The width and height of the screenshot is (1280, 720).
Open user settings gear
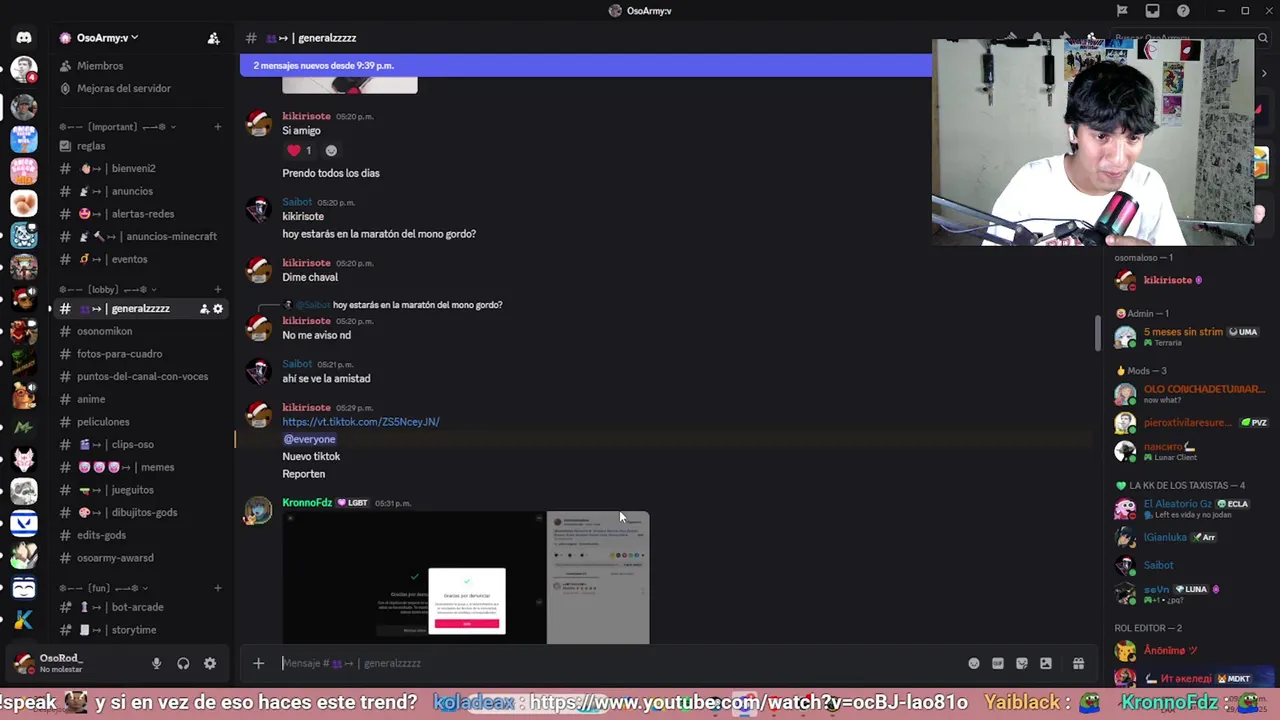(210, 663)
